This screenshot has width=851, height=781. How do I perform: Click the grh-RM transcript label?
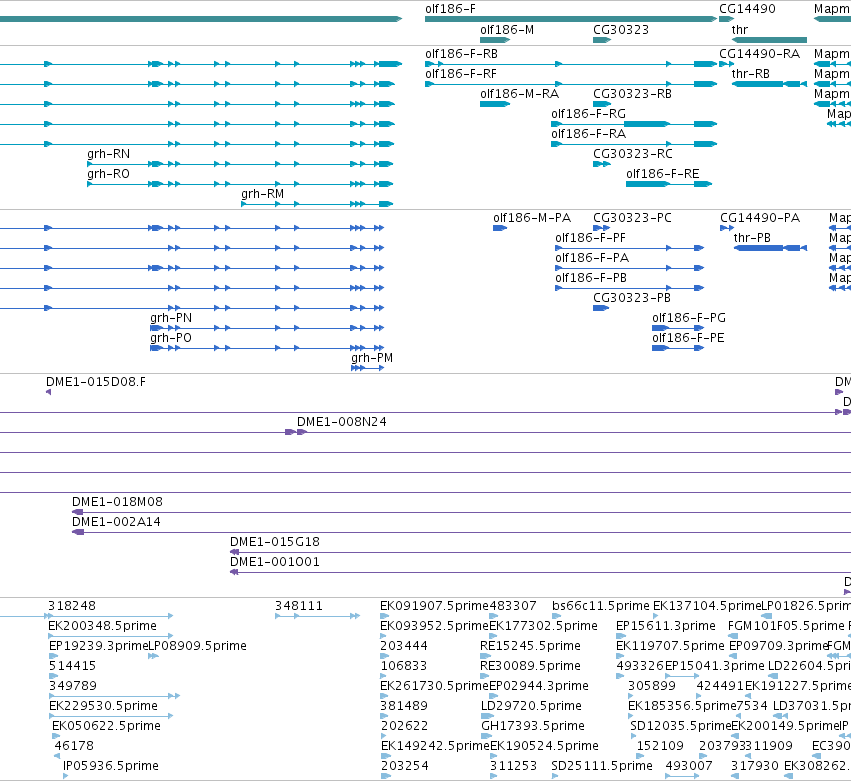pos(263,194)
